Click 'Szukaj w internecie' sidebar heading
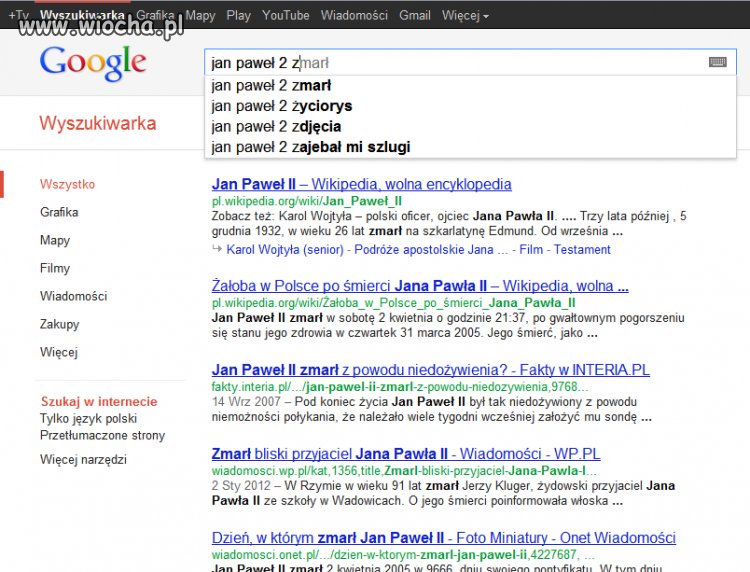This screenshot has height=572, width=750. [99, 401]
